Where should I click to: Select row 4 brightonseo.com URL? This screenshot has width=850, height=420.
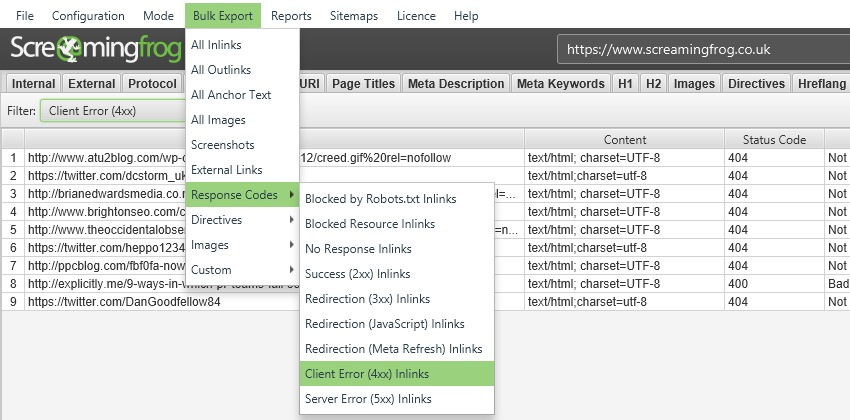pos(106,211)
